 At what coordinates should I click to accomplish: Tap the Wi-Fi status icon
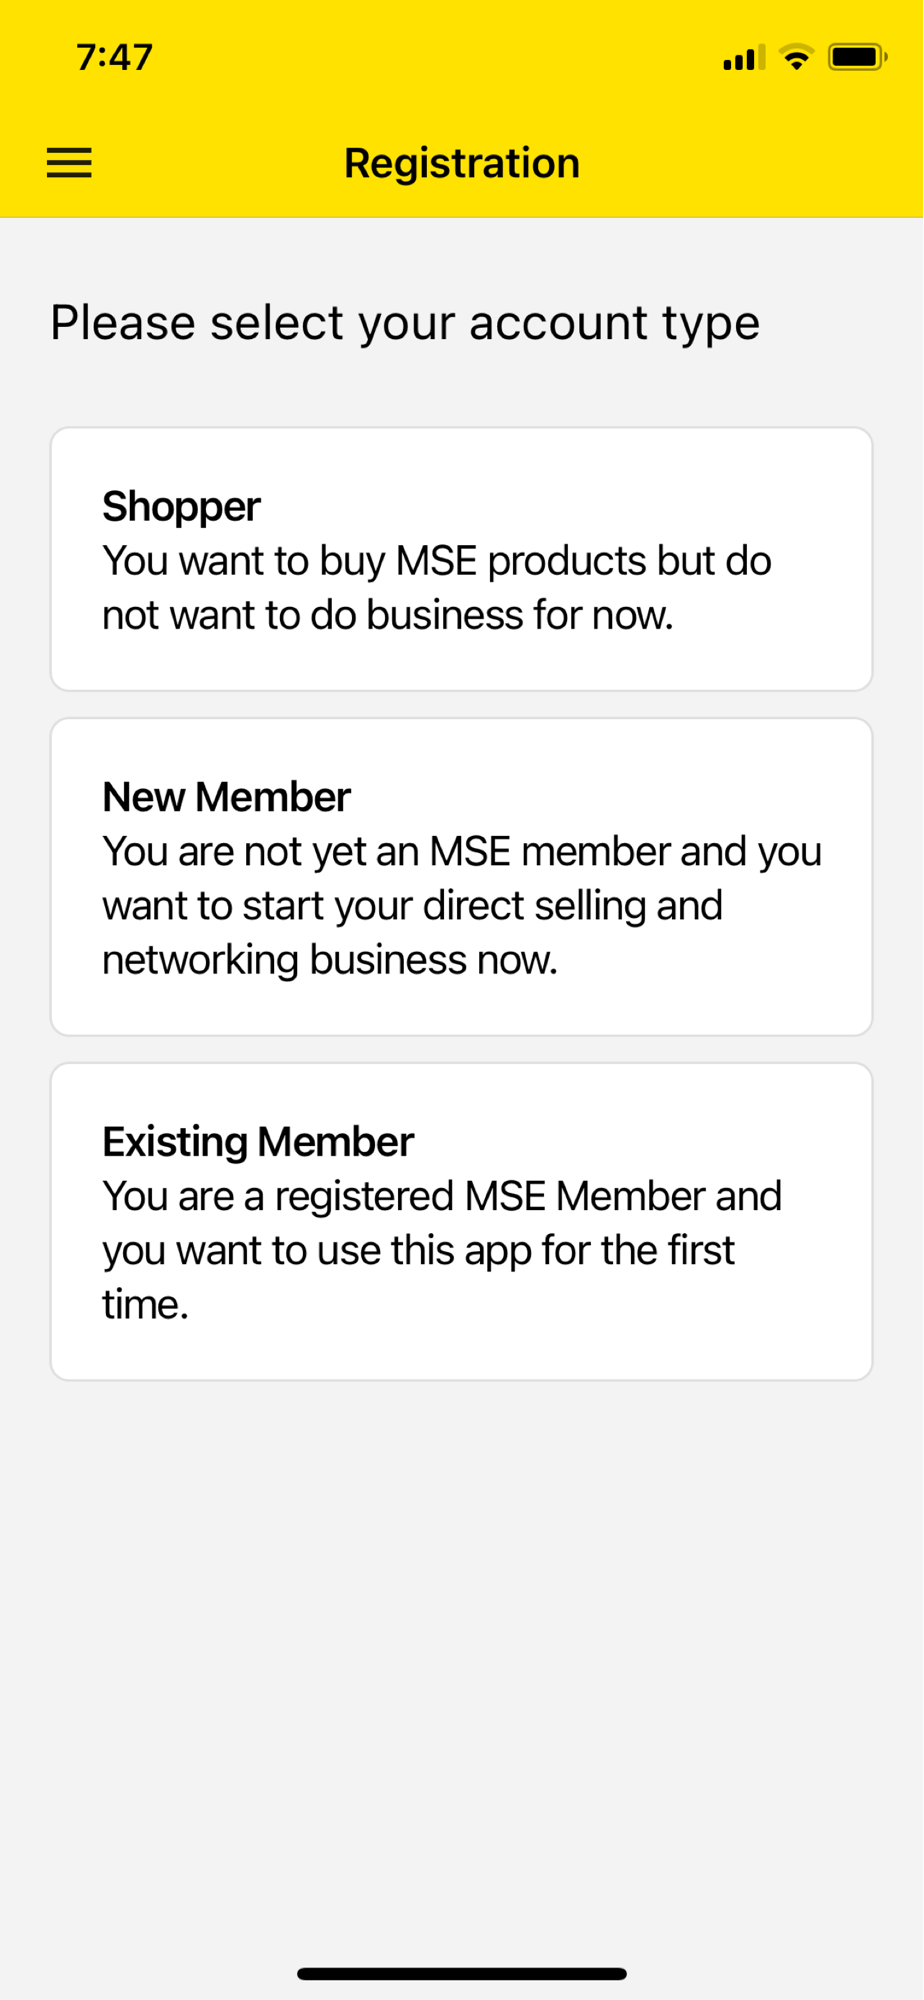click(x=796, y=58)
